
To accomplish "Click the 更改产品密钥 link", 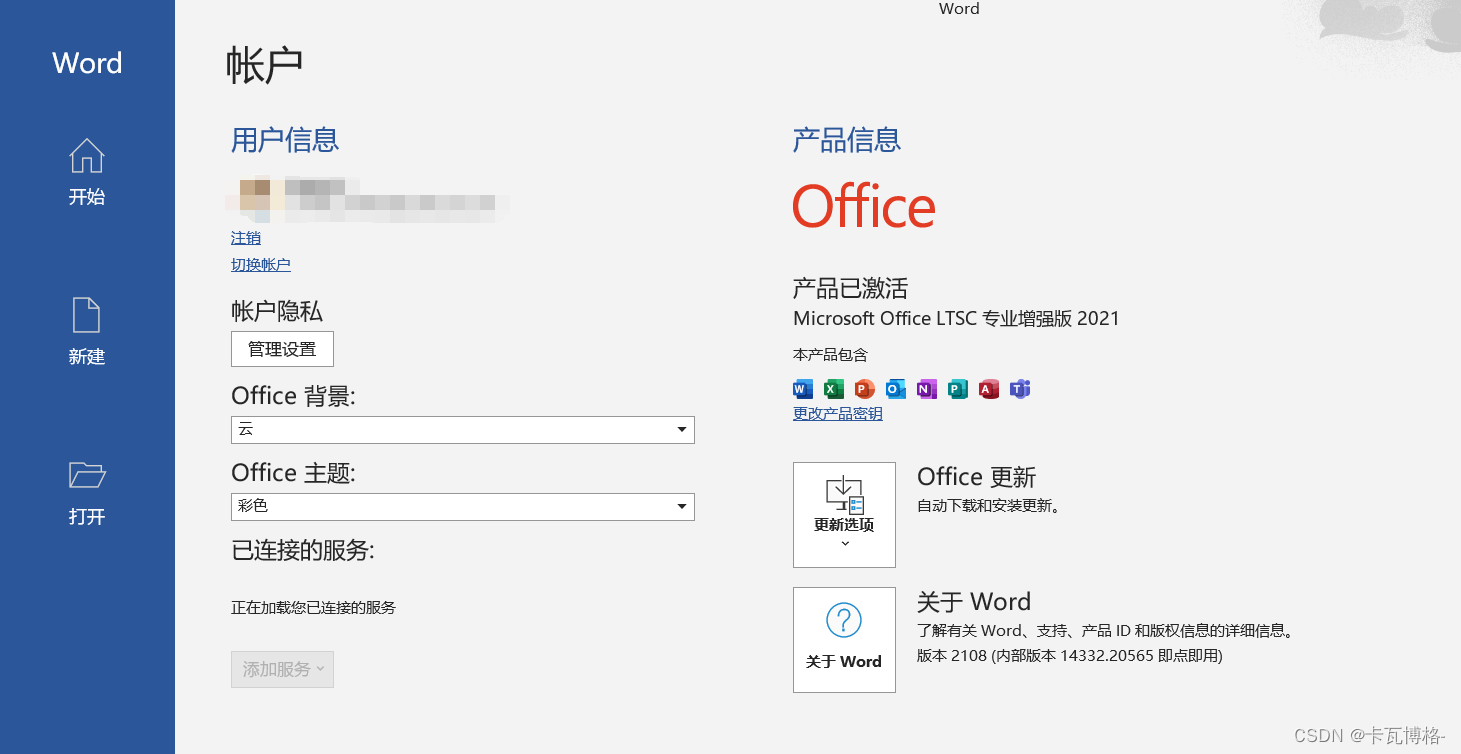I will (838, 414).
